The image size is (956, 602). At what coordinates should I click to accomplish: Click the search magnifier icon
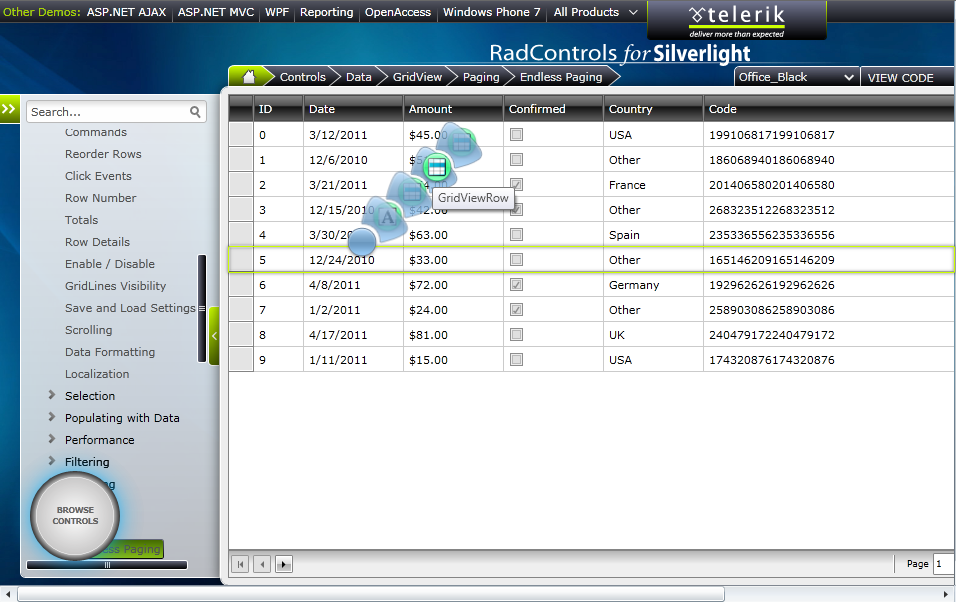click(195, 112)
